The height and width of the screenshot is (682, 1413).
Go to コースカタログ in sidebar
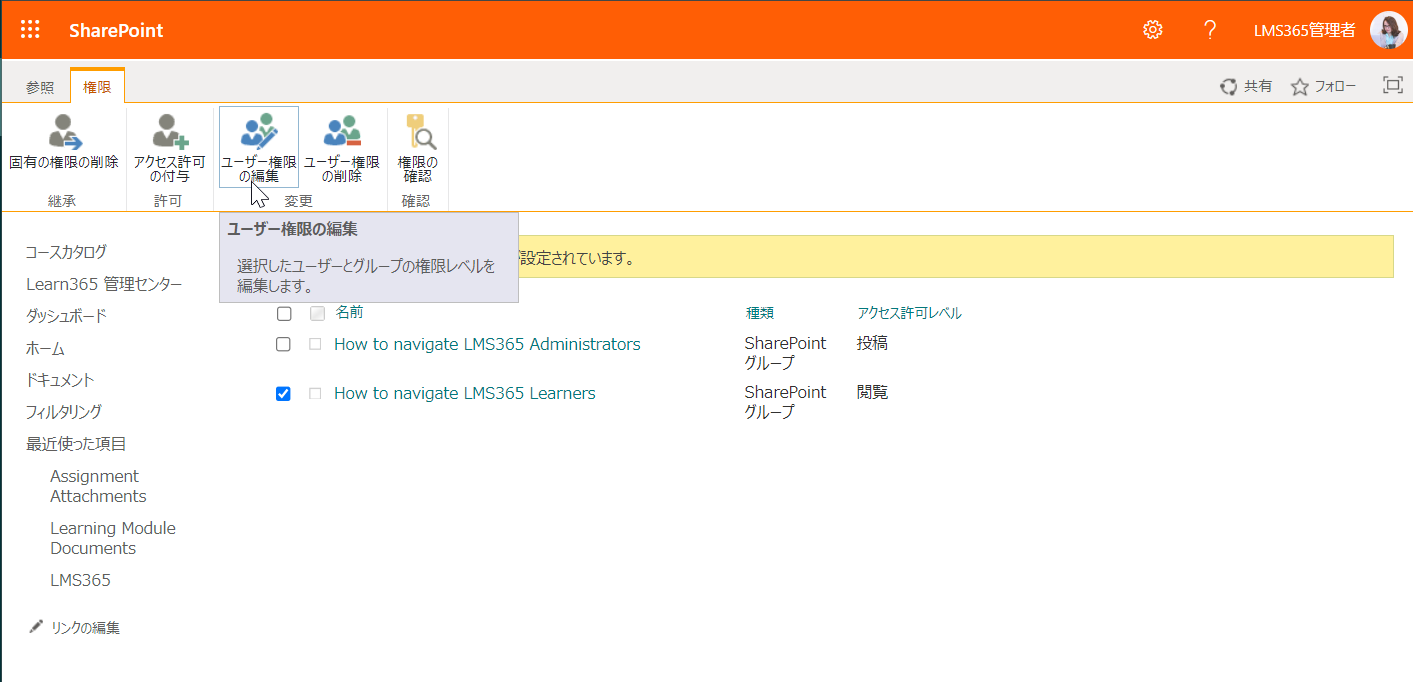point(66,252)
